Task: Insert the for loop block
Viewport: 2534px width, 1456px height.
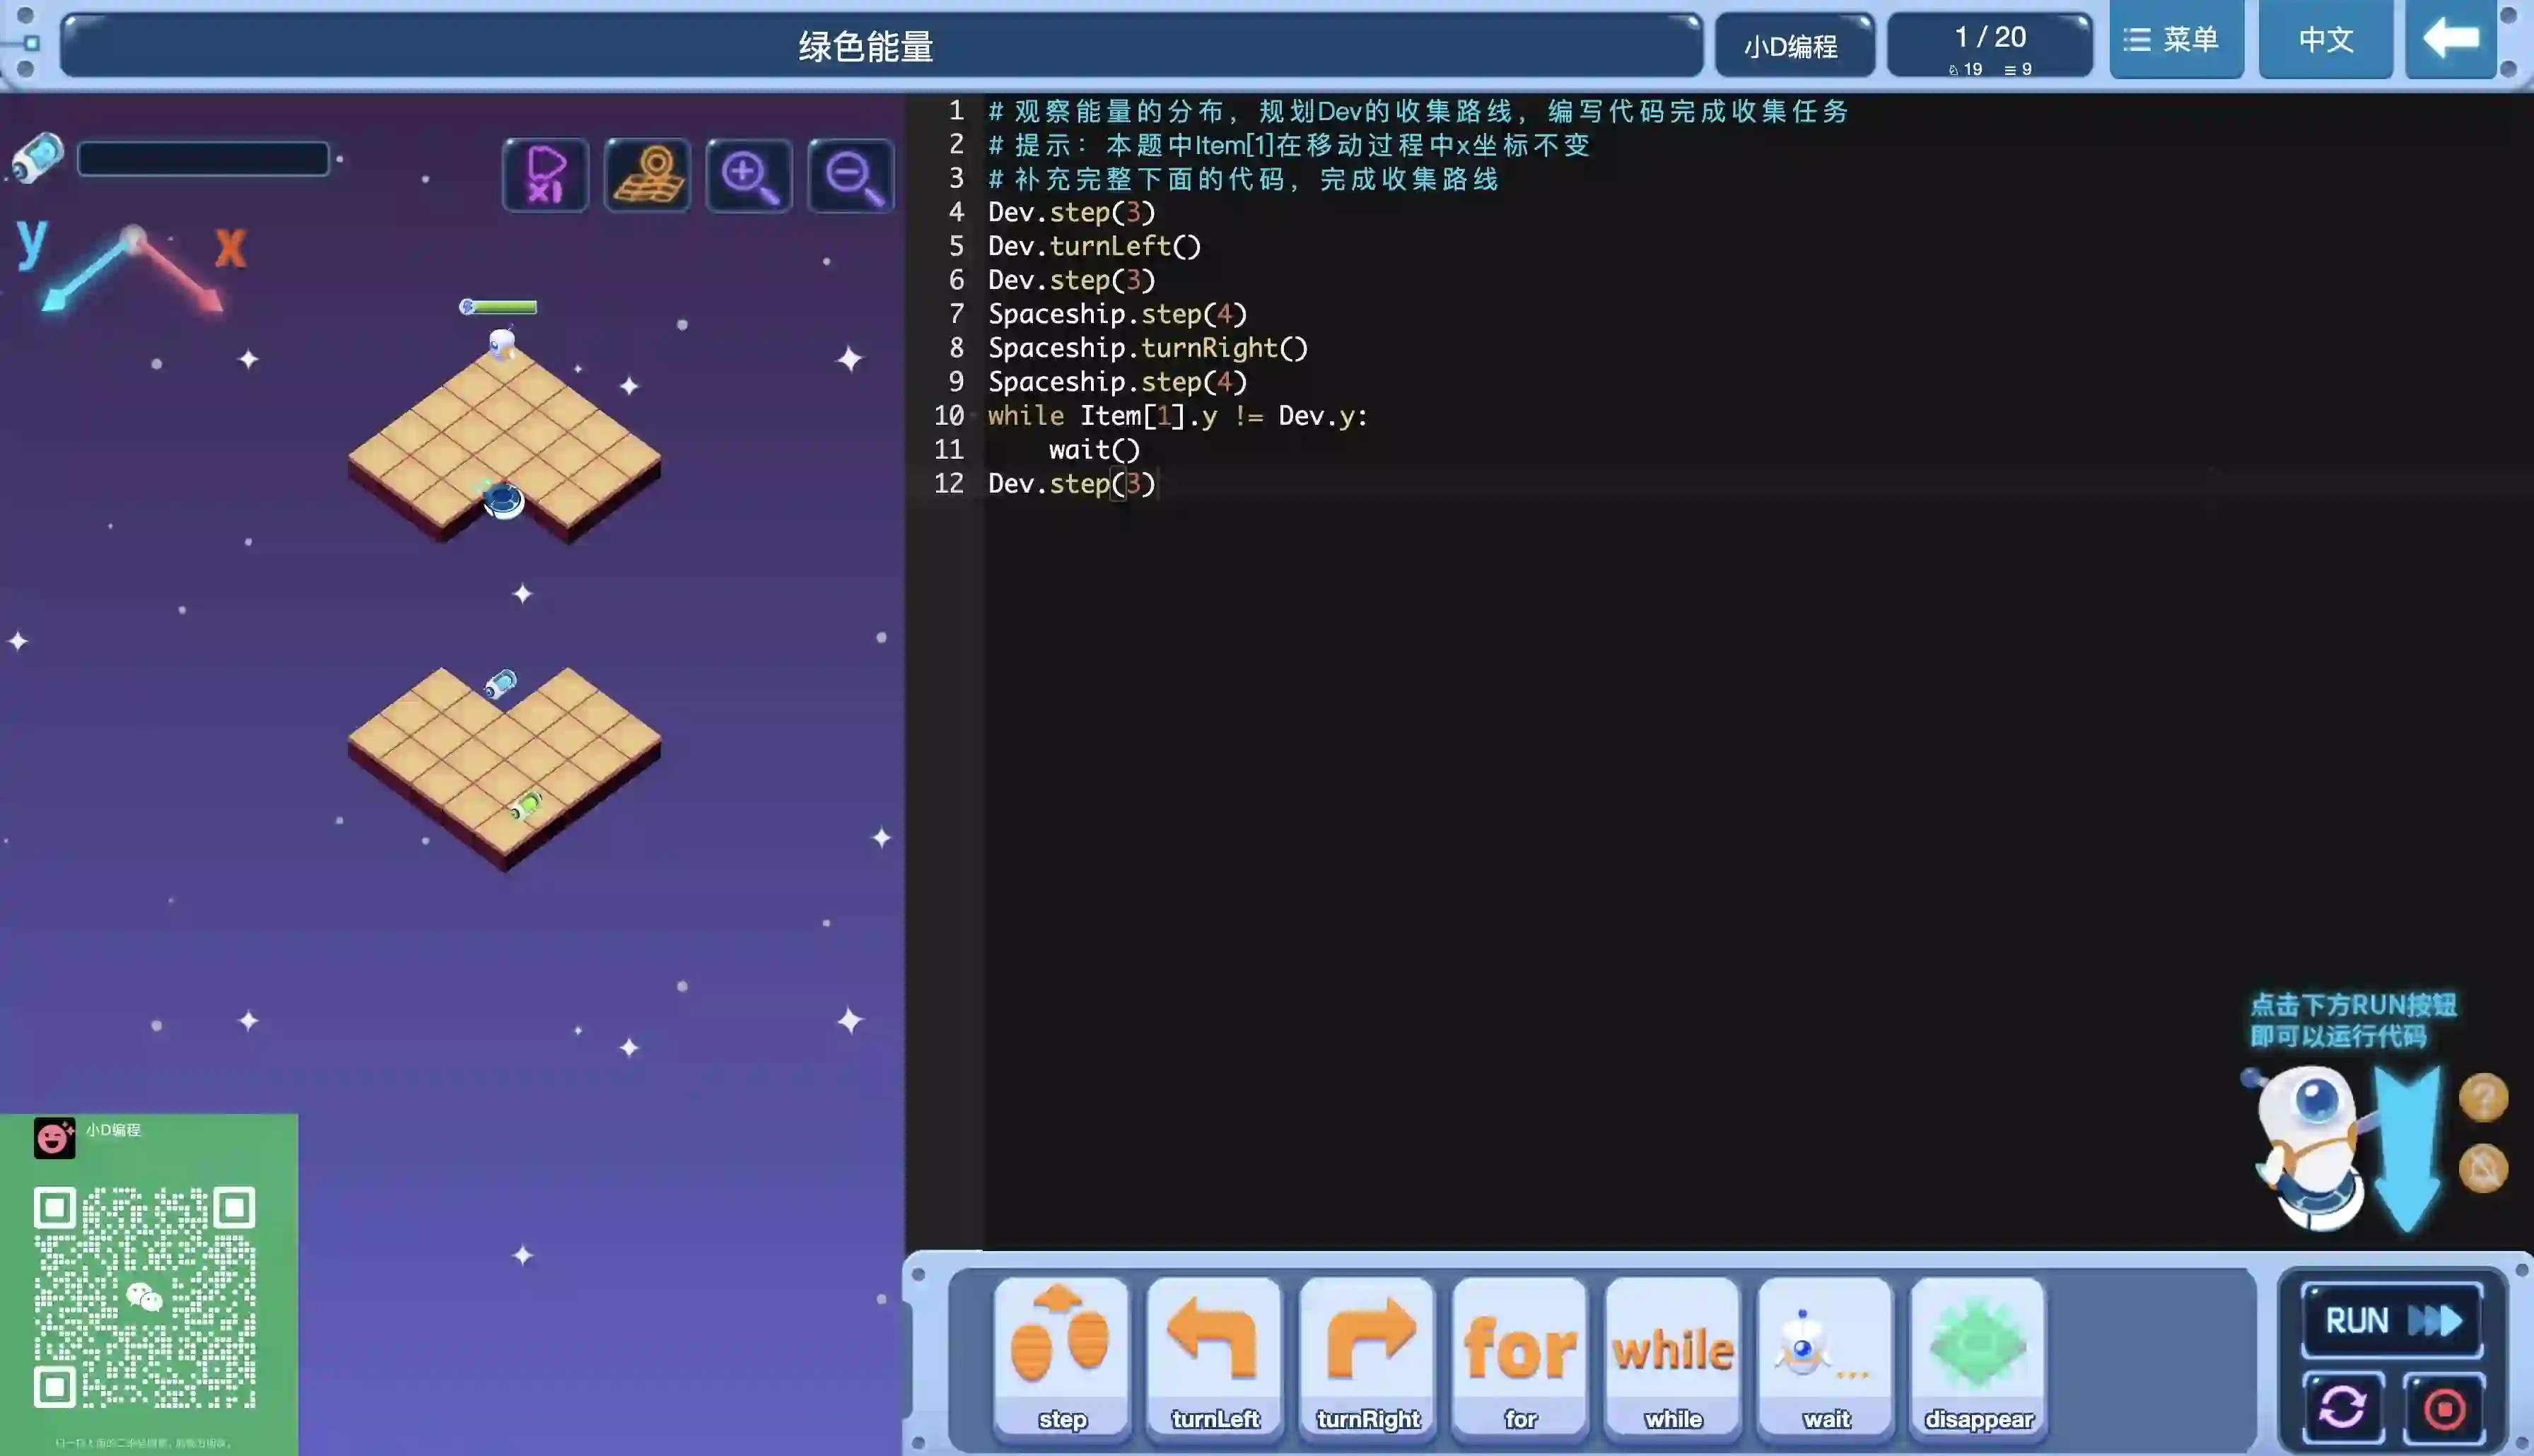Action: 1520,1356
